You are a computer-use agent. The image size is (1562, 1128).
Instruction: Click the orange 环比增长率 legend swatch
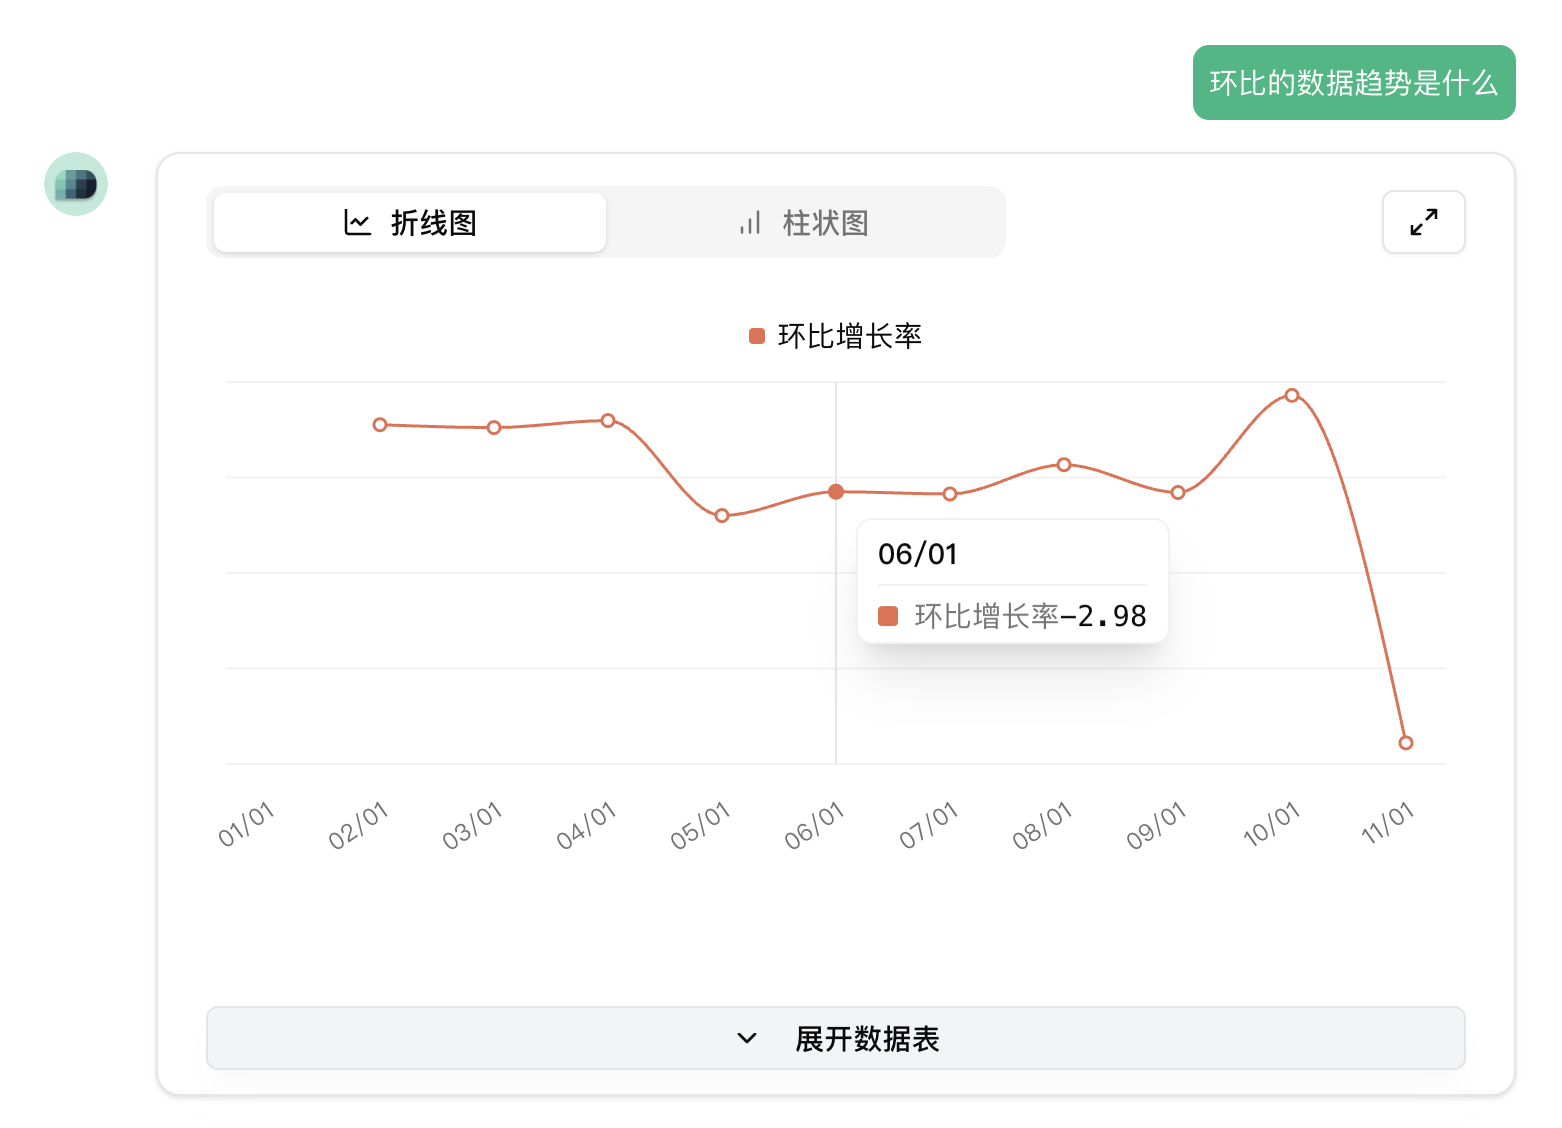pyautogui.click(x=757, y=336)
